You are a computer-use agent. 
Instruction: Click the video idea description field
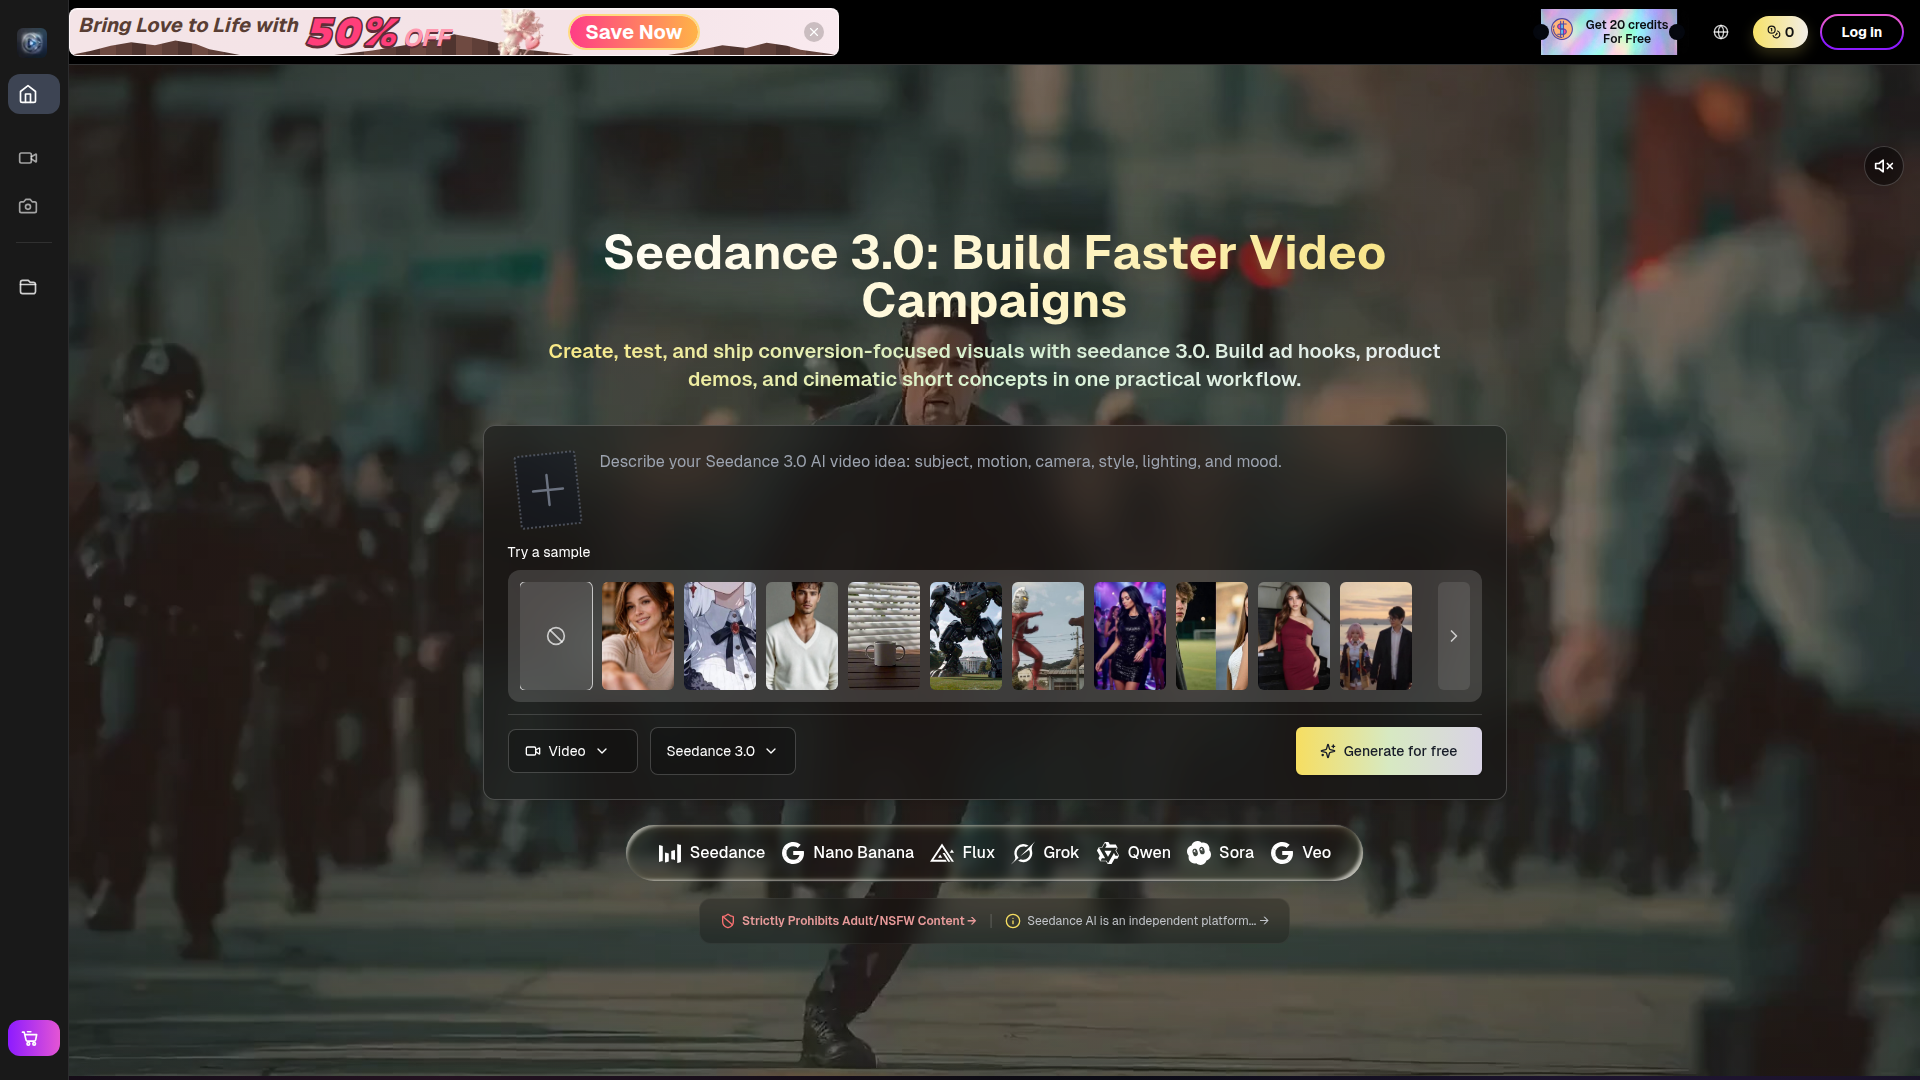(x=940, y=462)
